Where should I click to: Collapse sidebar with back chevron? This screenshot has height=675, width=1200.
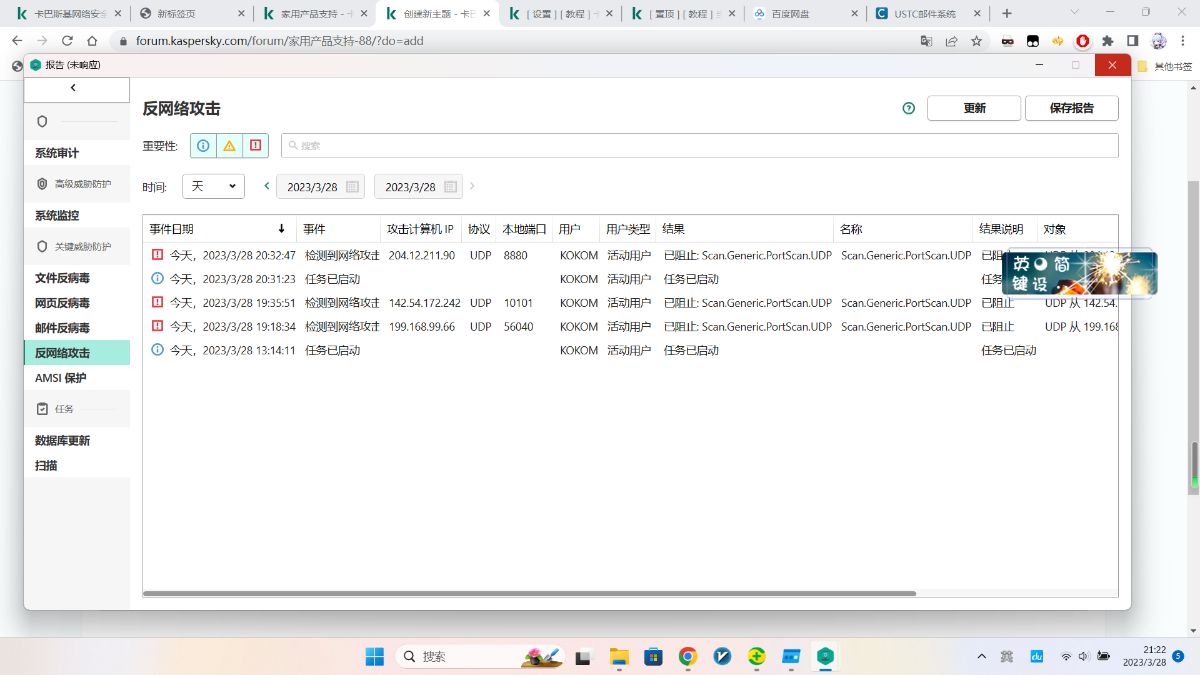[74, 88]
